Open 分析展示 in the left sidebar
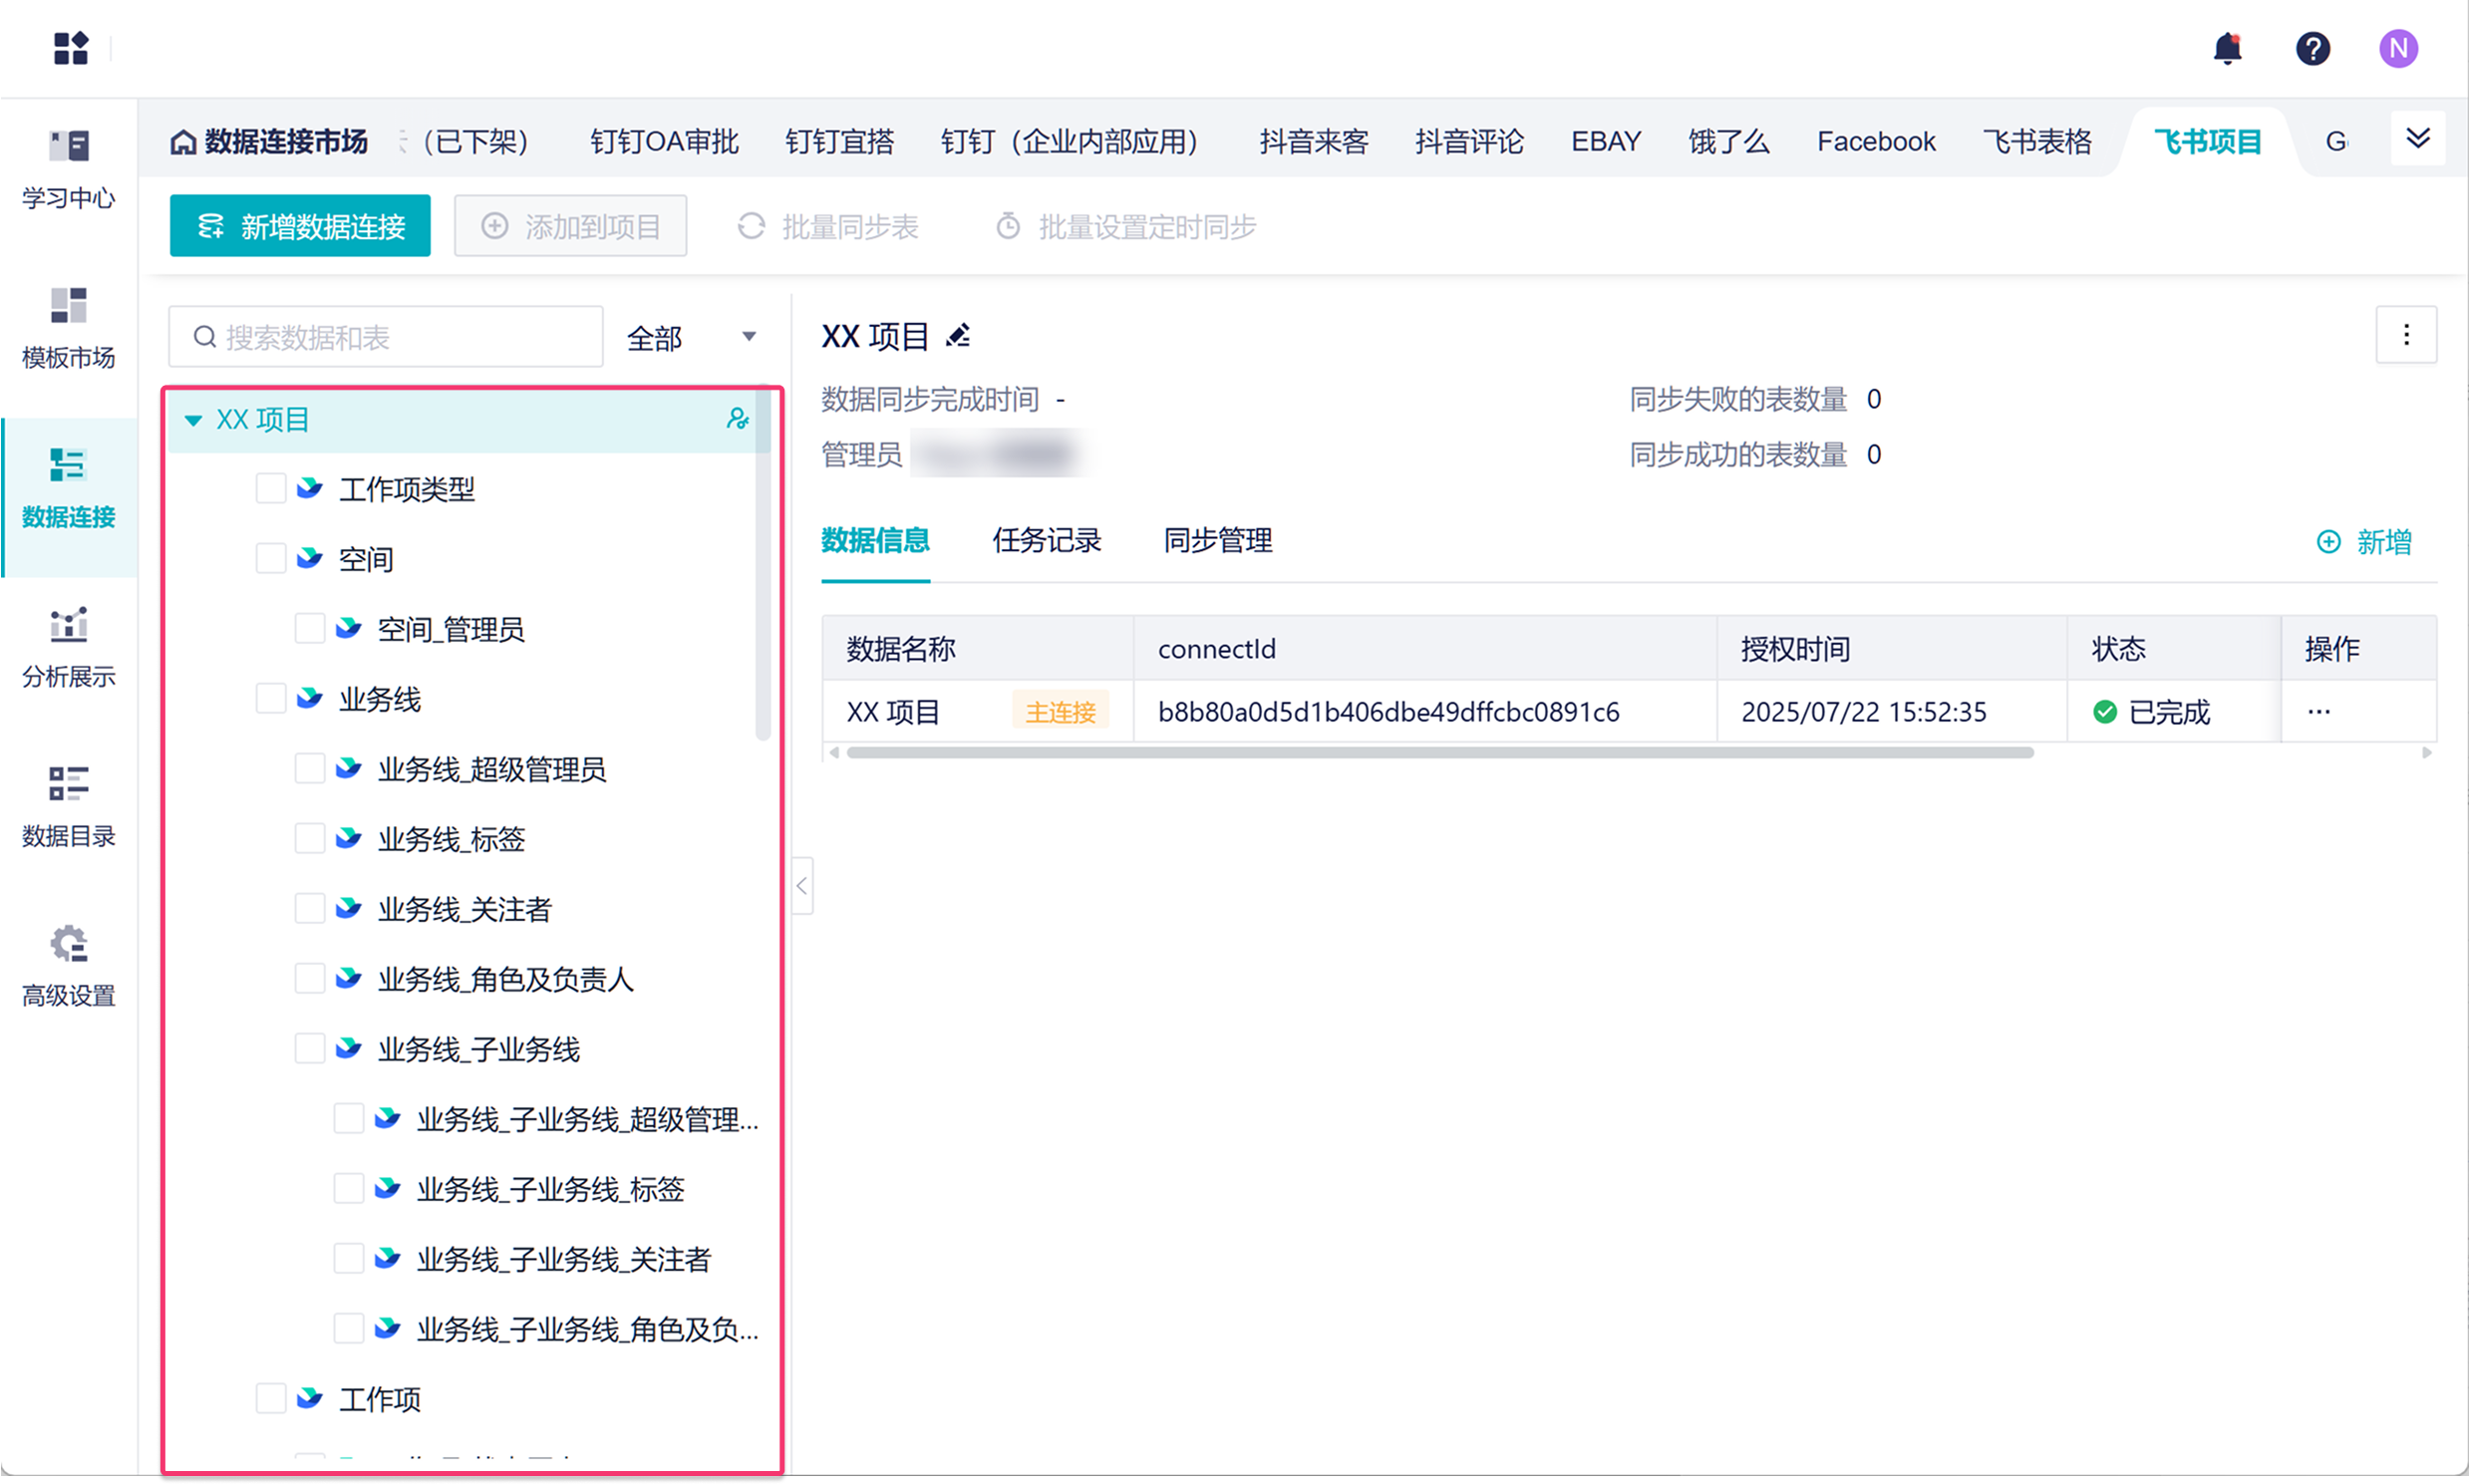 tap(68, 647)
